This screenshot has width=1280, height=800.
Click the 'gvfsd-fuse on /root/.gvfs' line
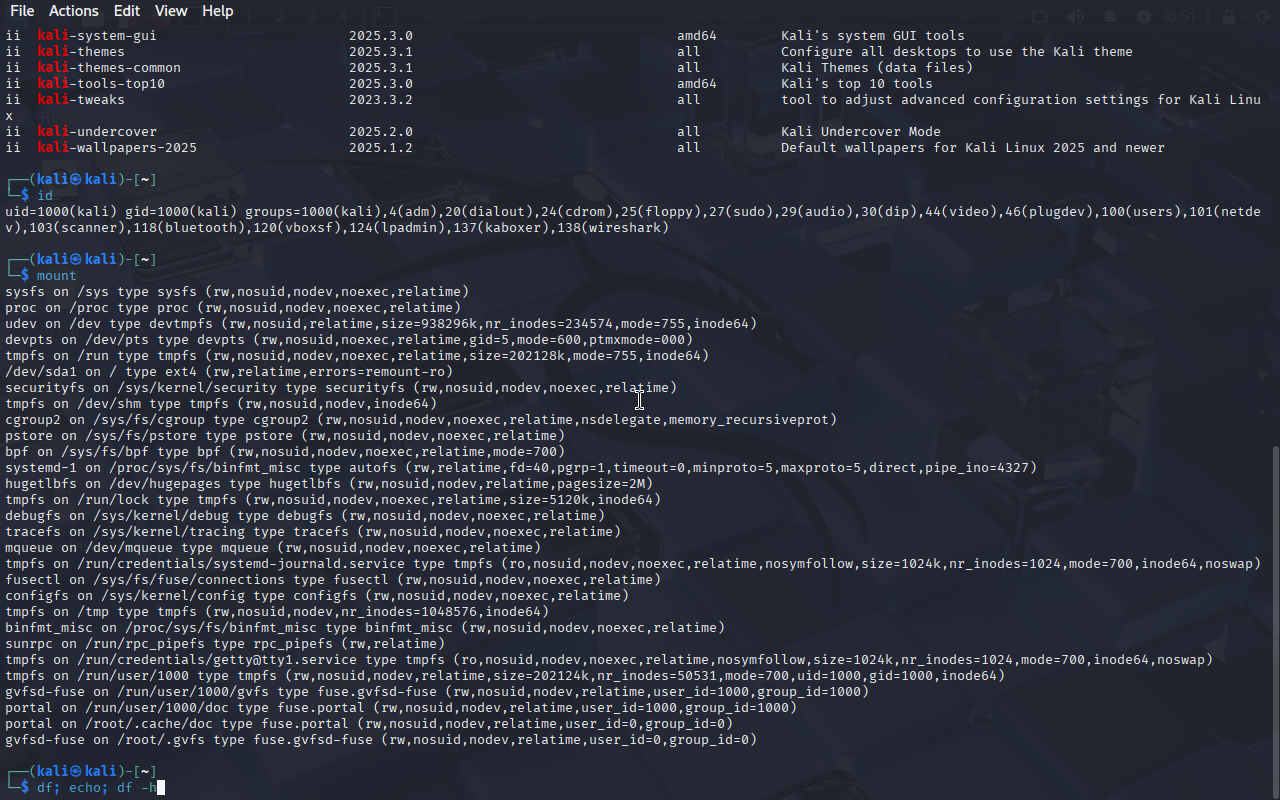pyautogui.click(x=381, y=740)
